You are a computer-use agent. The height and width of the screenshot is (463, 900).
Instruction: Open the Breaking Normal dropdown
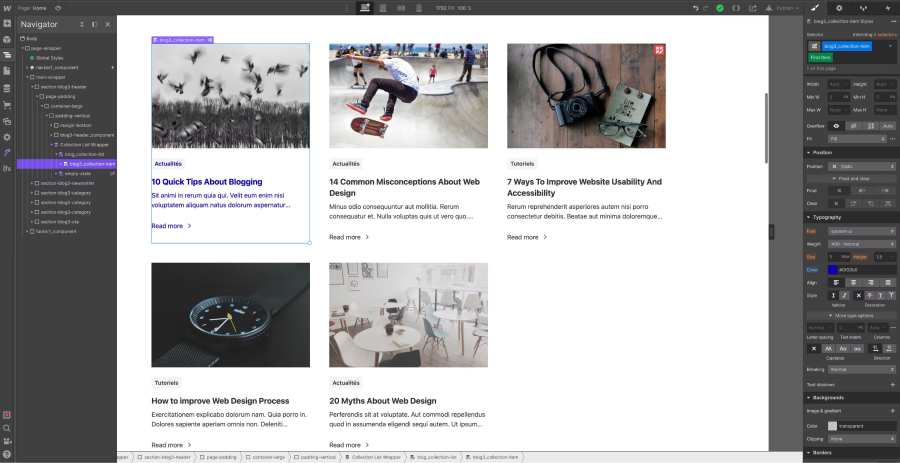(x=862, y=369)
